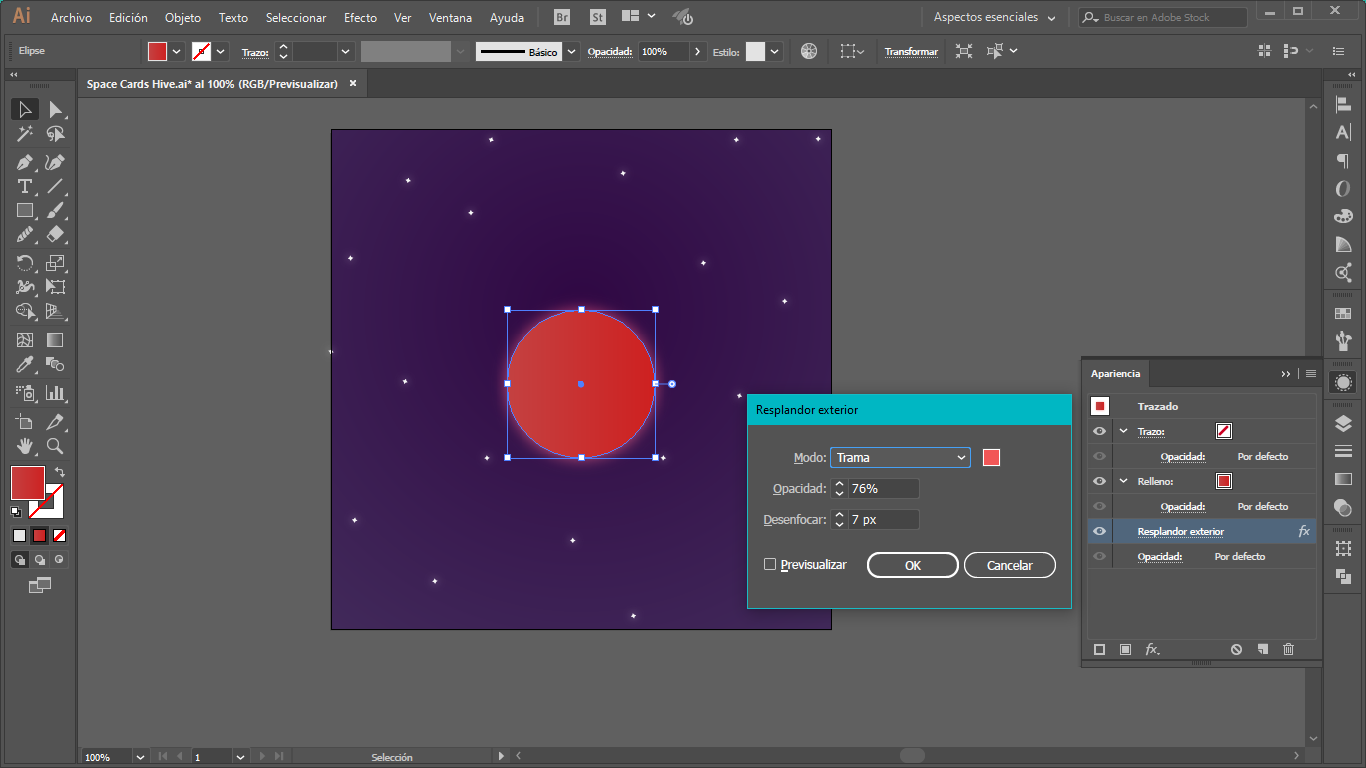Collapse the Trazo row in Appearance
1366x768 pixels.
pyautogui.click(x=1123, y=431)
